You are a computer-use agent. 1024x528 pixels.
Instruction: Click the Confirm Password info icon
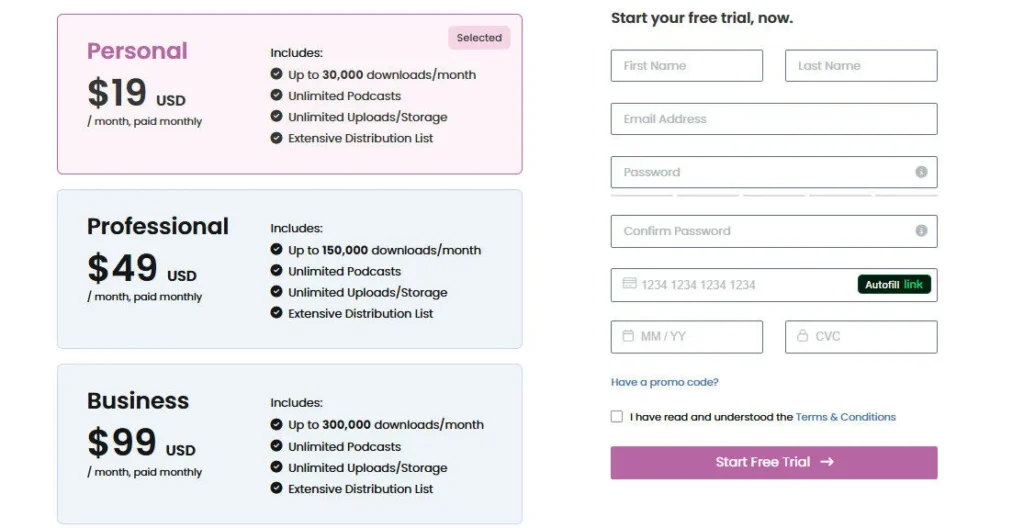[x=921, y=231]
